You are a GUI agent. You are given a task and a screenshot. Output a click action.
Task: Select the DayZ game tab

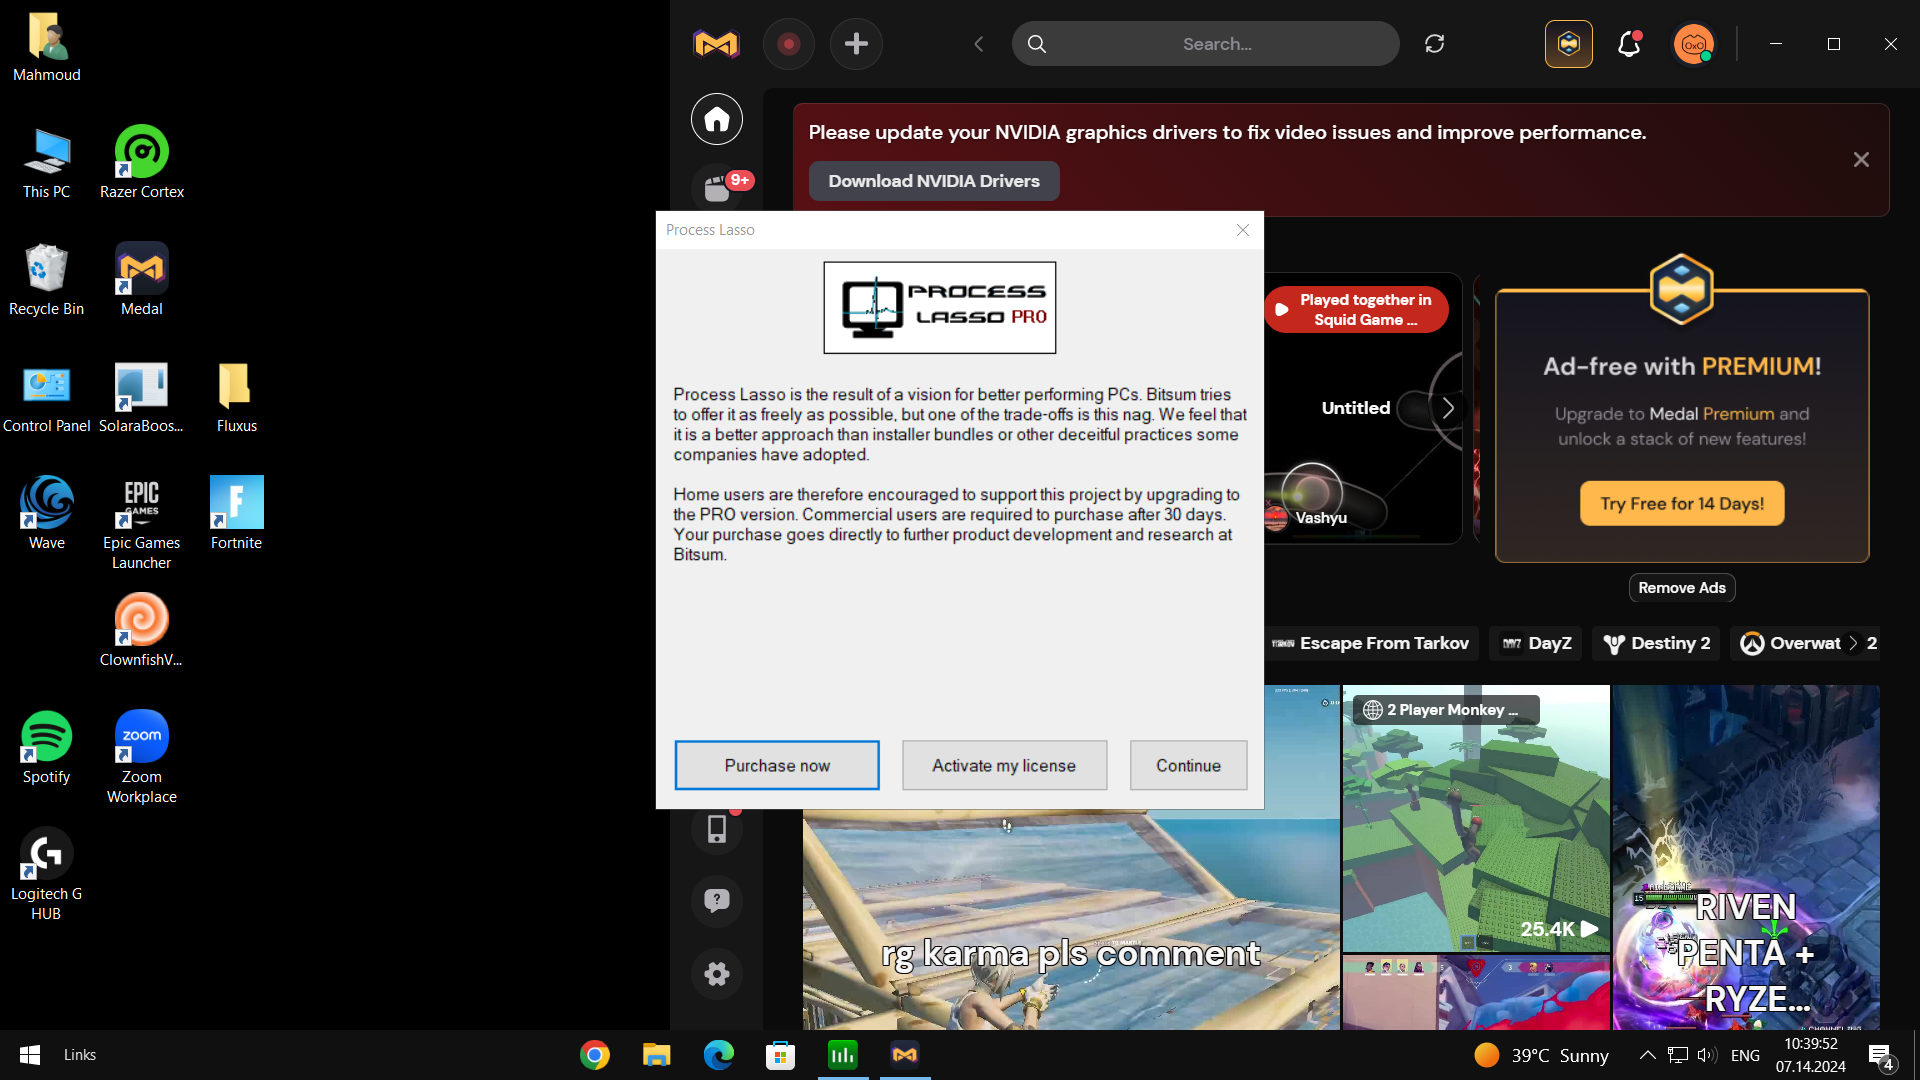(x=1537, y=643)
